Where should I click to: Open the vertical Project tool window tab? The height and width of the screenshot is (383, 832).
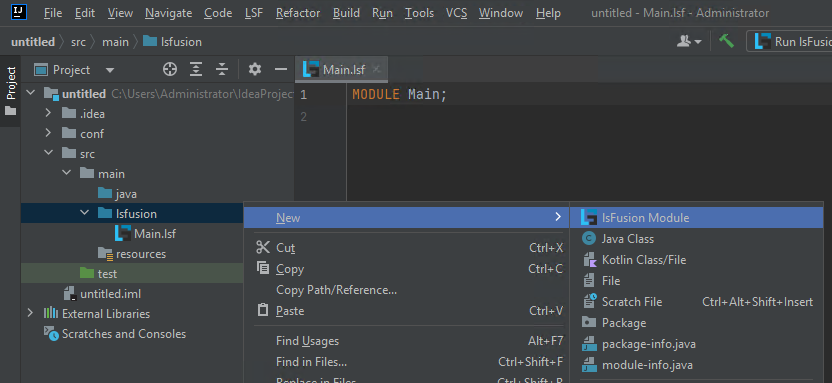click(x=11, y=91)
